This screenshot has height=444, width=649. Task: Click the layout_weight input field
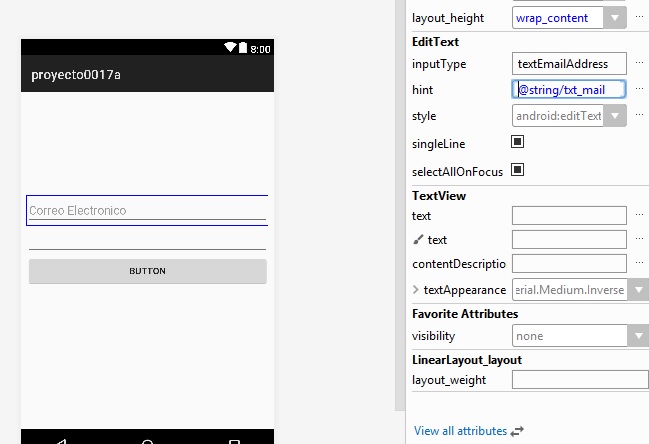(x=579, y=380)
